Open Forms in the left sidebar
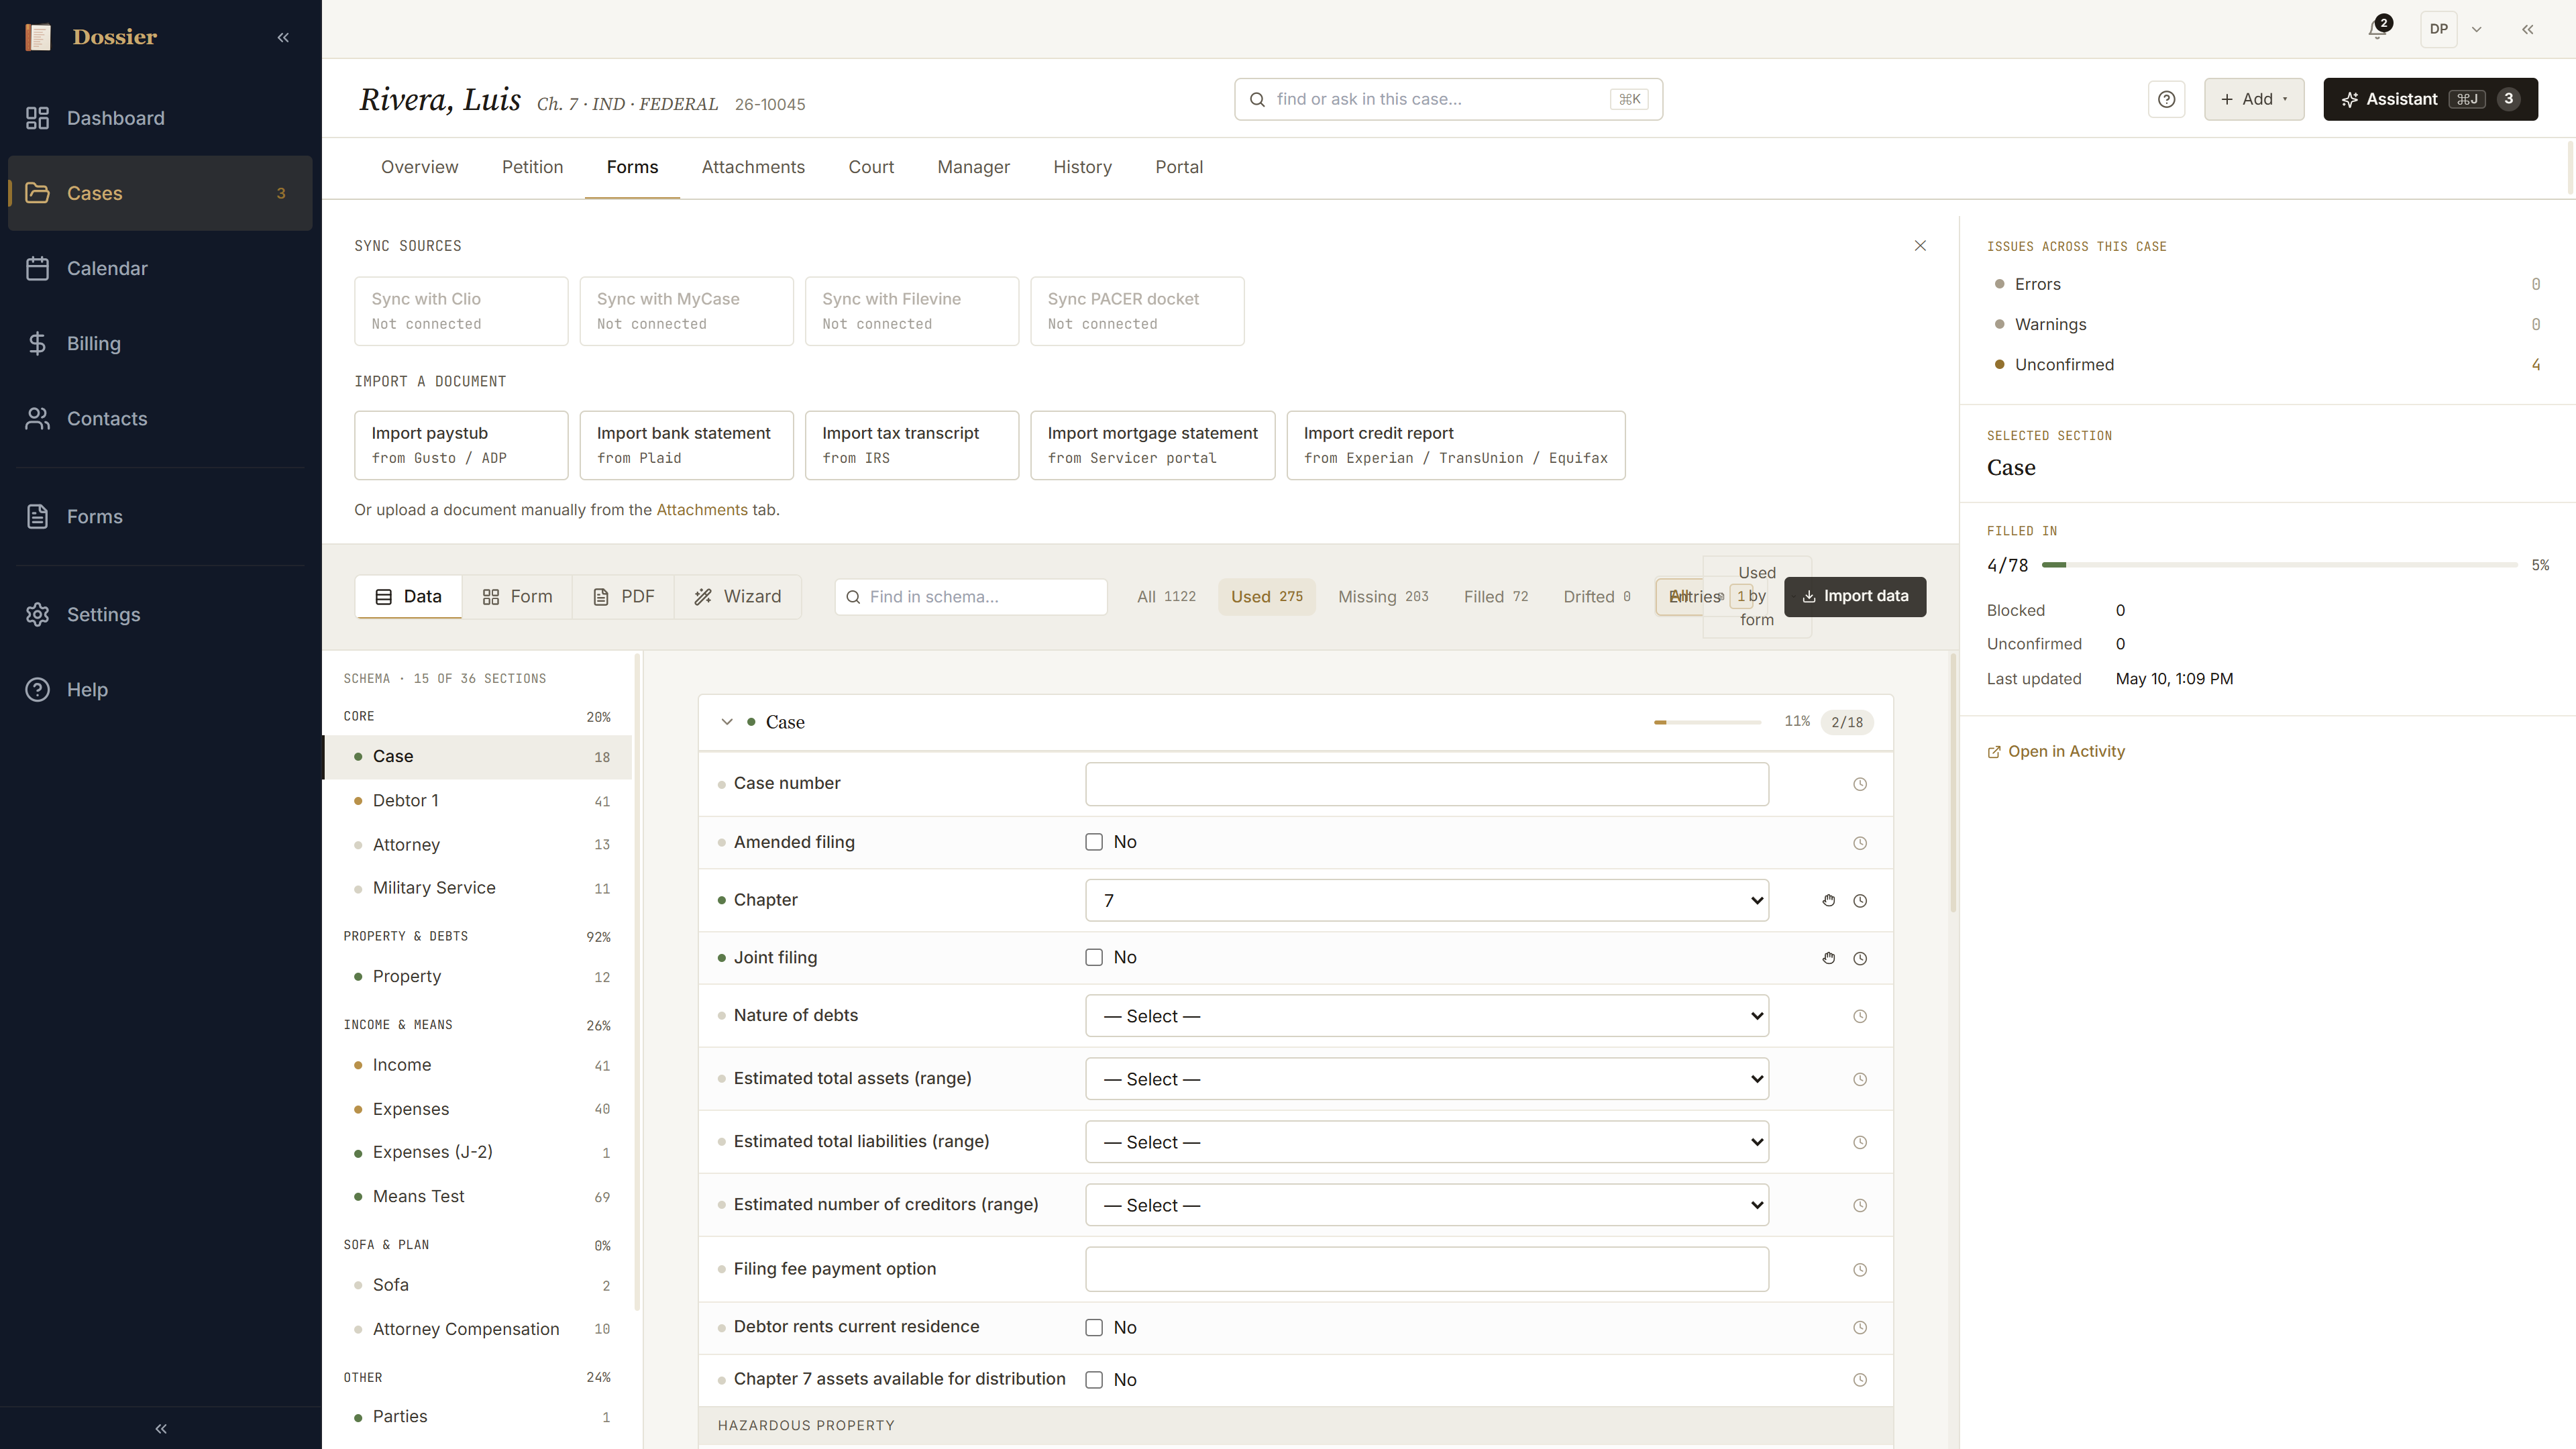The height and width of the screenshot is (1449, 2576). click(x=160, y=516)
